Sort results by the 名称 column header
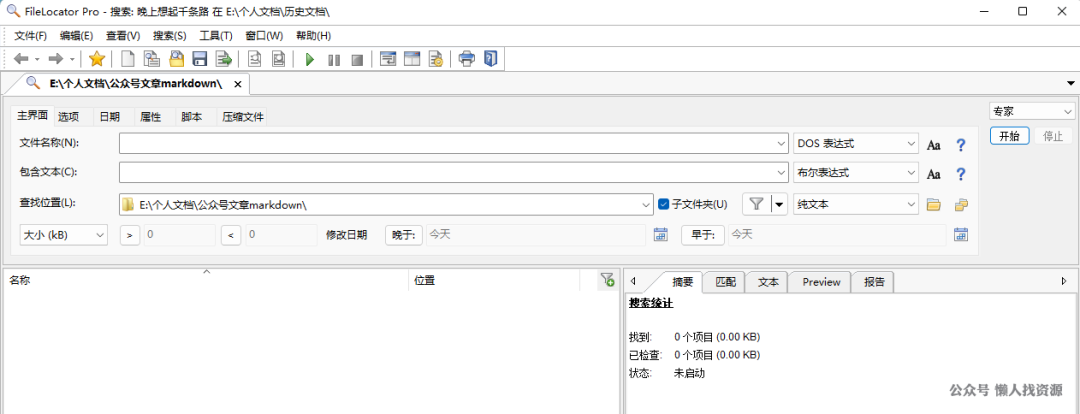Image resolution: width=1080 pixels, height=414 pixels. click(205, 280)
